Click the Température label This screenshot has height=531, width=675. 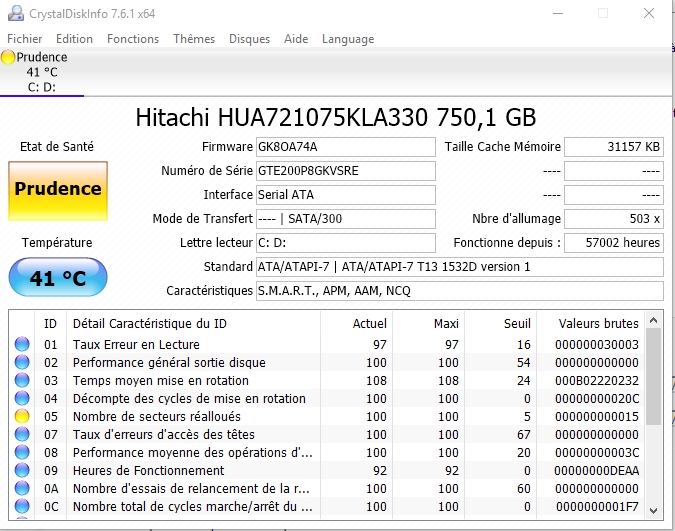pyautogui.click(x=57, y=243)
